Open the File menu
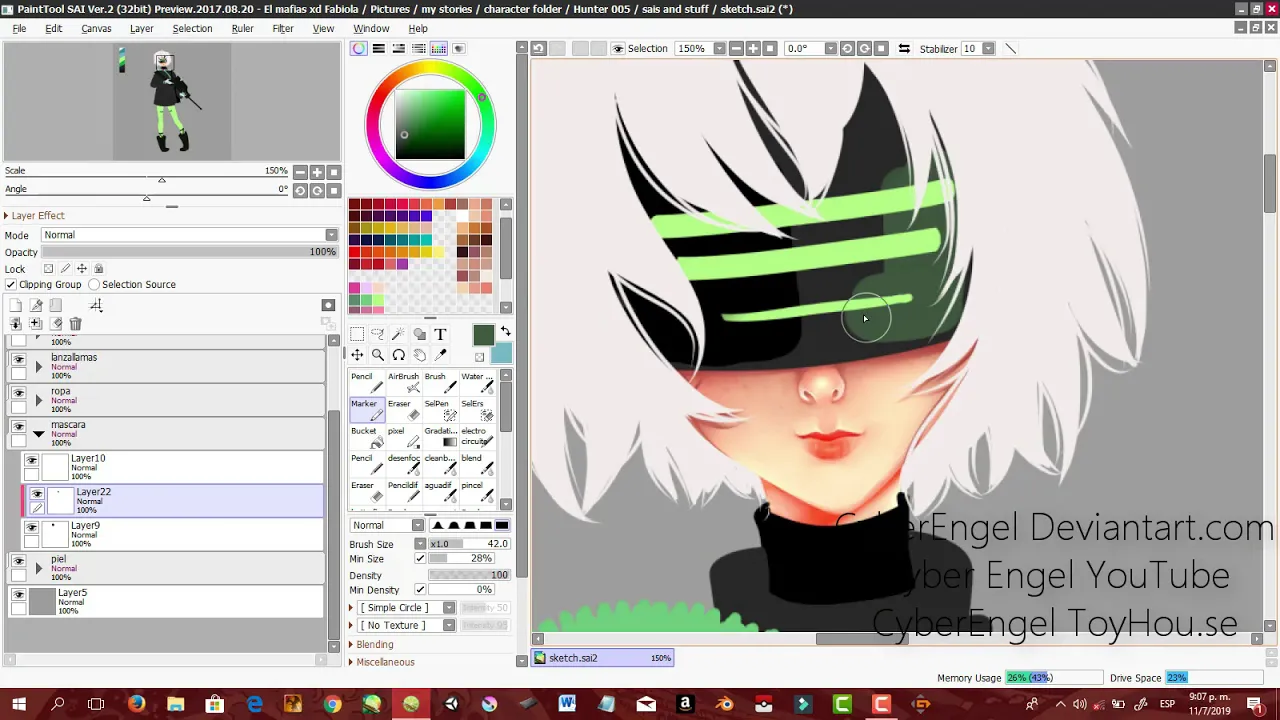The height and width of the screenshot is (720, 1280). point(19,28)
